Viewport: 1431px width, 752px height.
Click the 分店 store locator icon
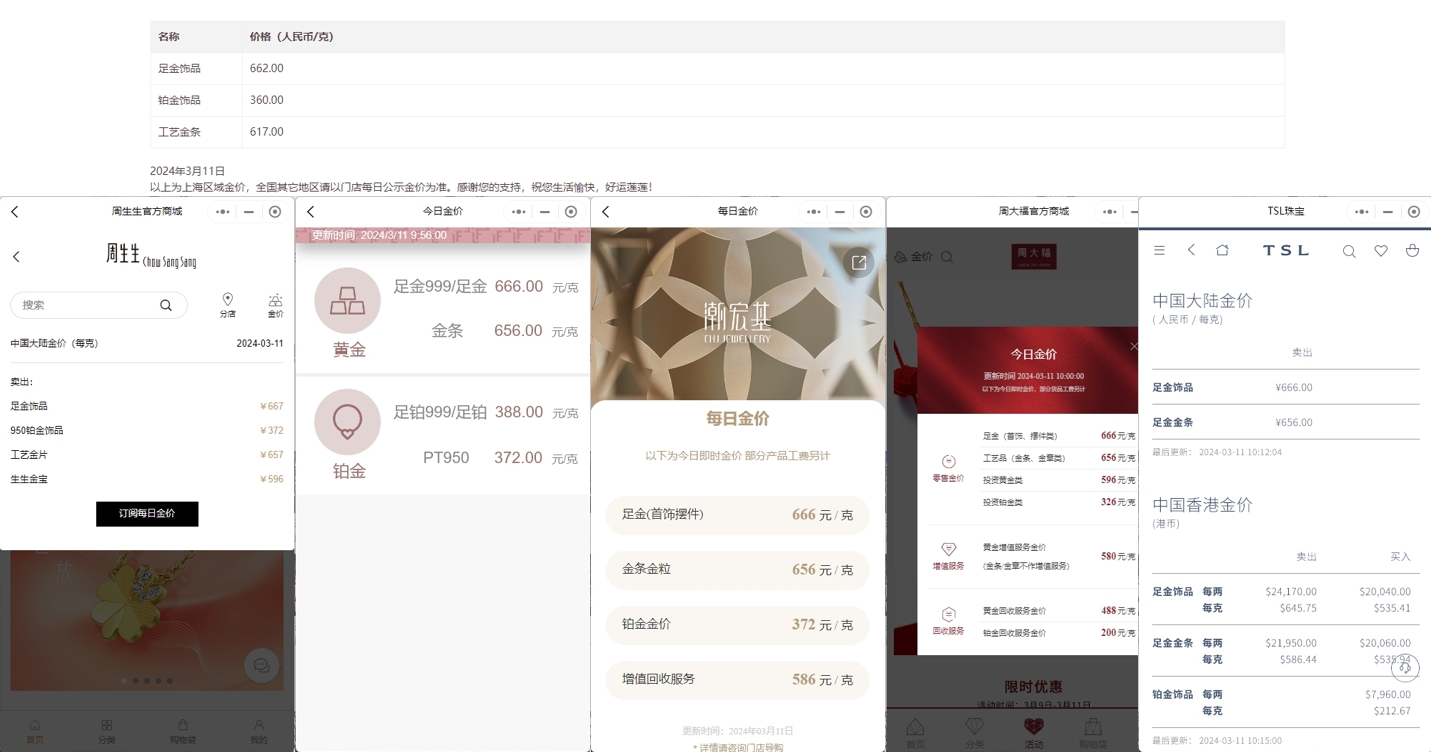(x=228, y=304)
